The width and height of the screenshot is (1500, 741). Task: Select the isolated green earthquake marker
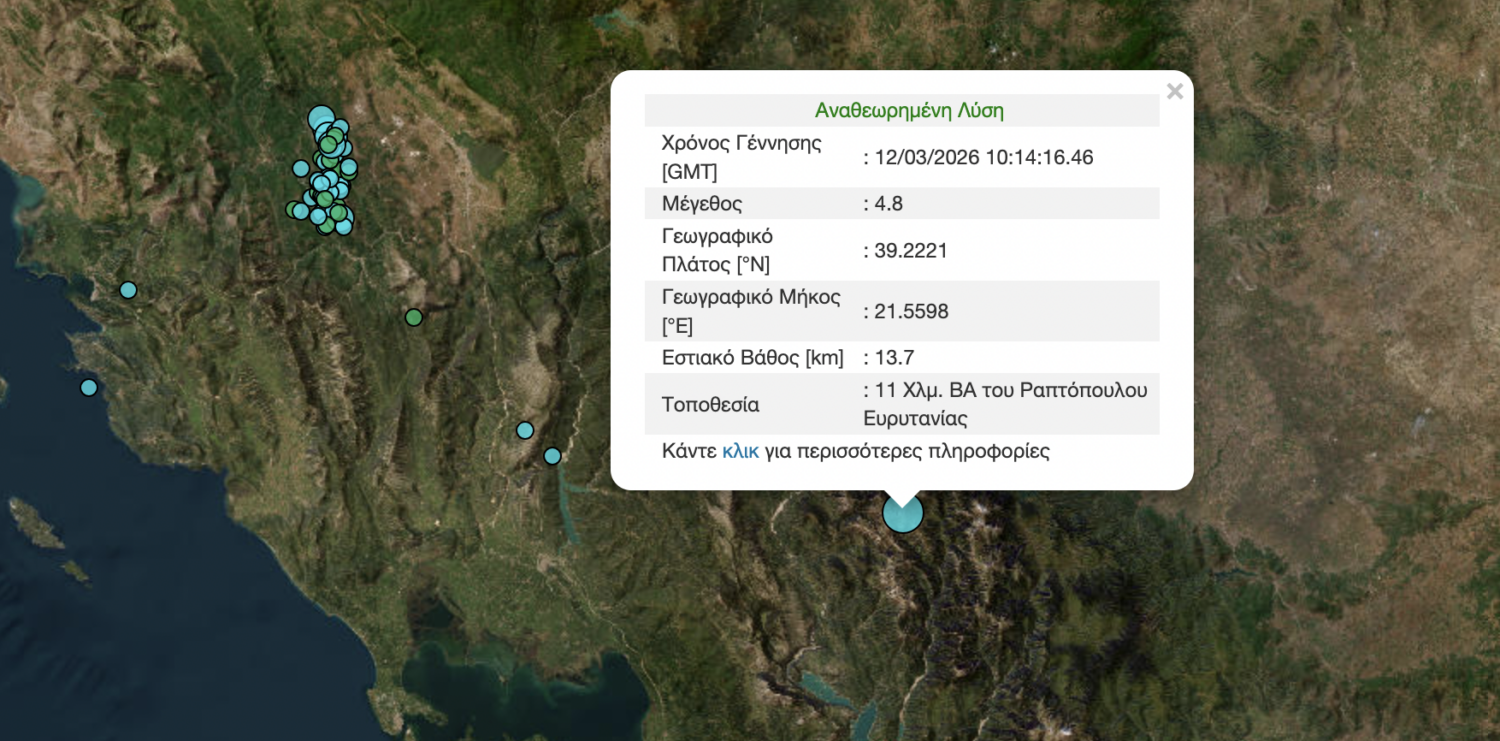pyautogui.click(x=414, y=317)
